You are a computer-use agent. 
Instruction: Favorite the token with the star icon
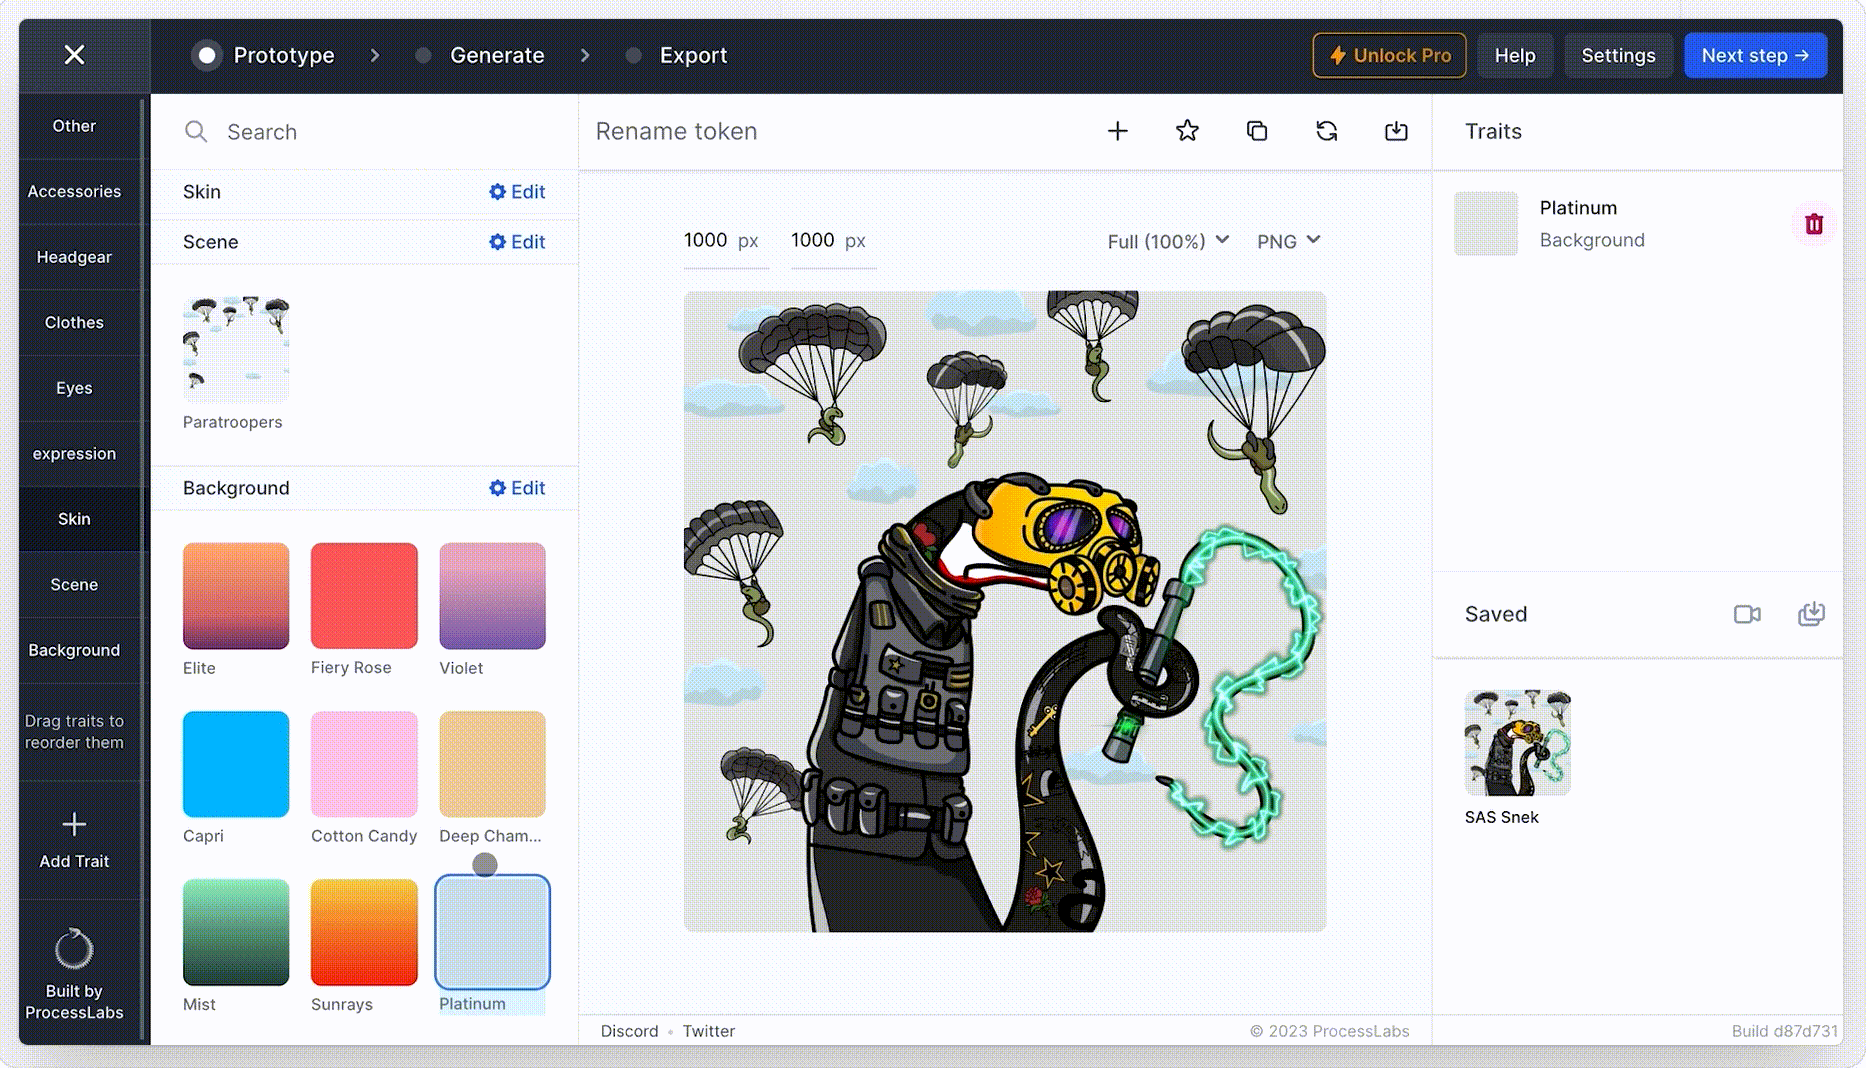[x=1187, y=131]
